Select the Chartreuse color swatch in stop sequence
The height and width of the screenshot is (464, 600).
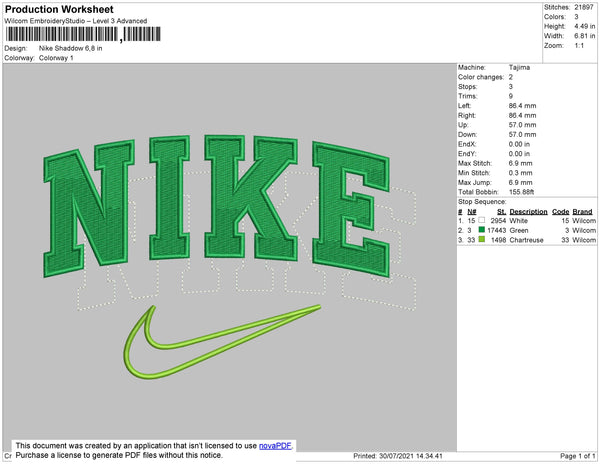coord(482,239)
